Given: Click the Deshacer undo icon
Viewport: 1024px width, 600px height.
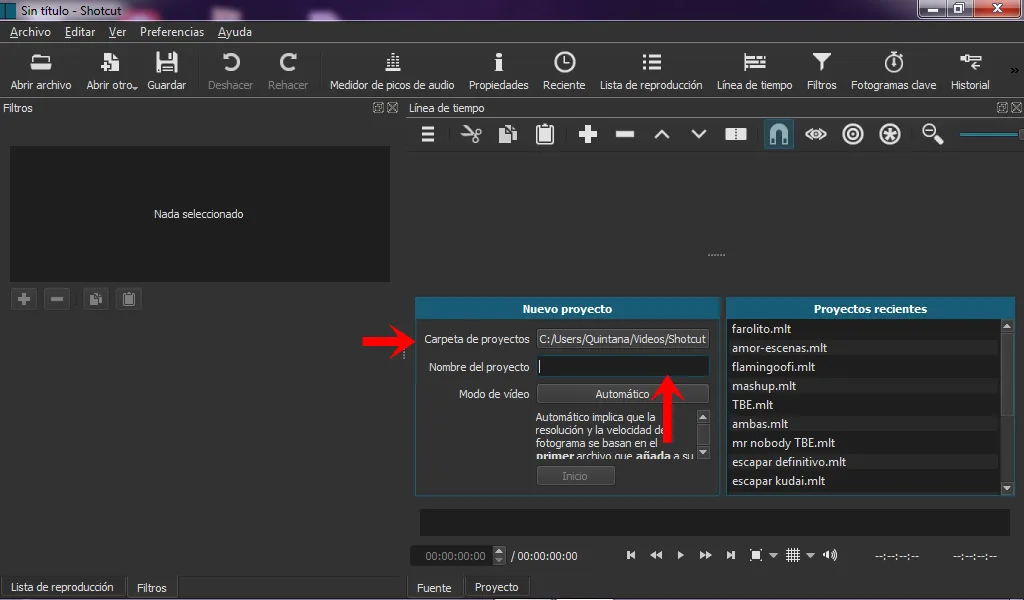Looking at the screenshot, I should coord(231,71).
